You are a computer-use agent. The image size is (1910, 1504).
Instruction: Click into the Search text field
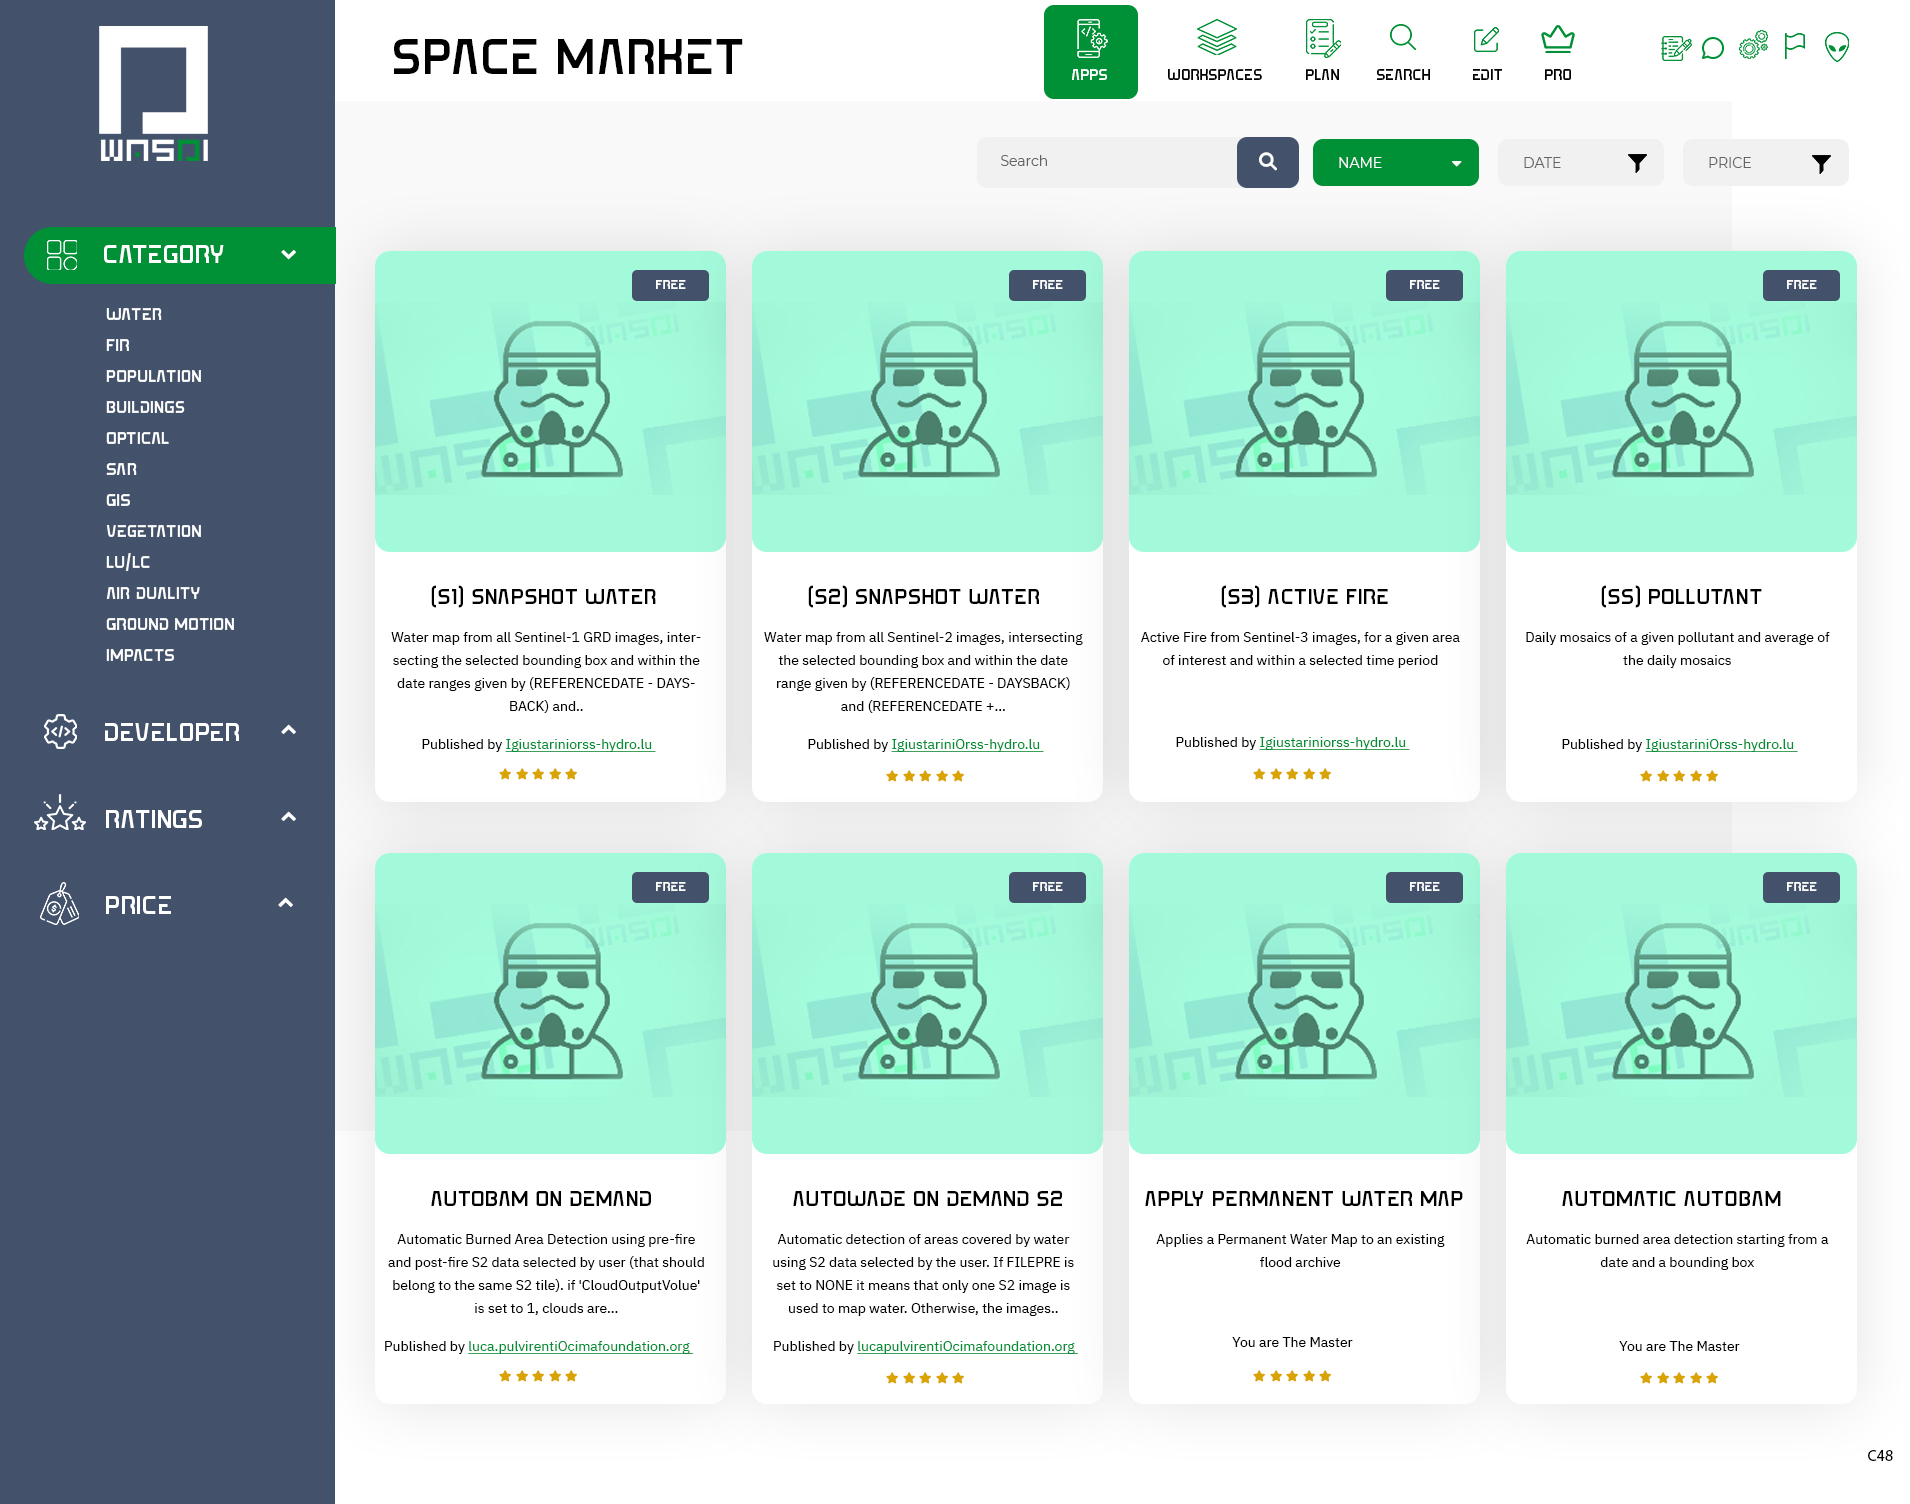pyautogui.click(x=1107, y=162)
